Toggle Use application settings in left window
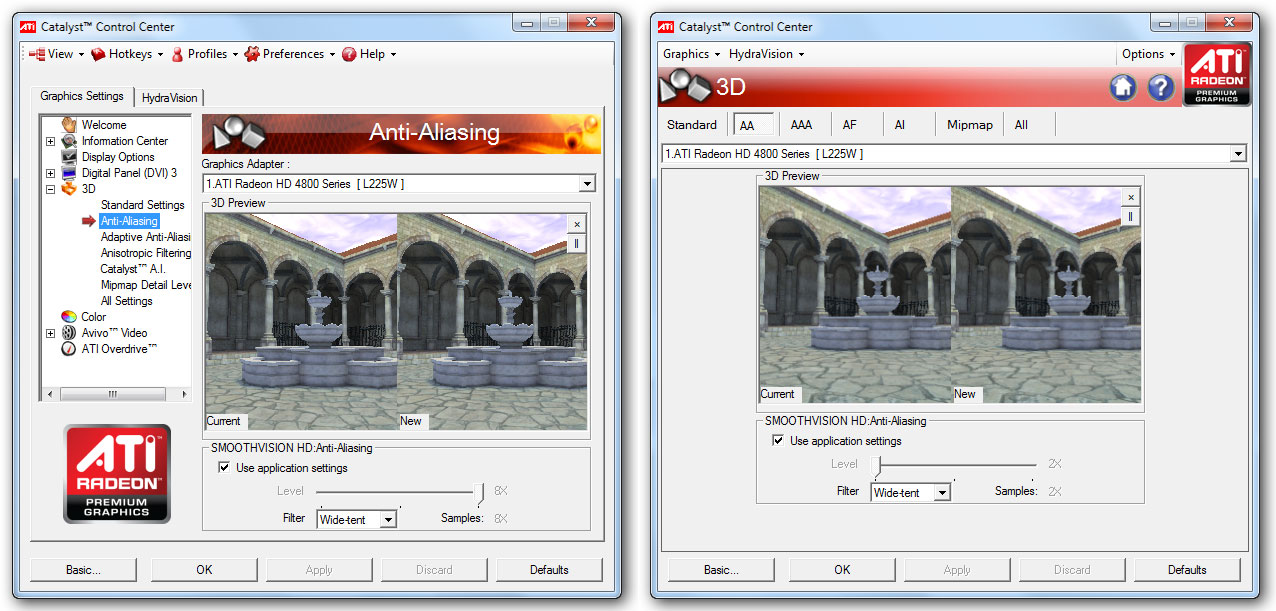 224,467
